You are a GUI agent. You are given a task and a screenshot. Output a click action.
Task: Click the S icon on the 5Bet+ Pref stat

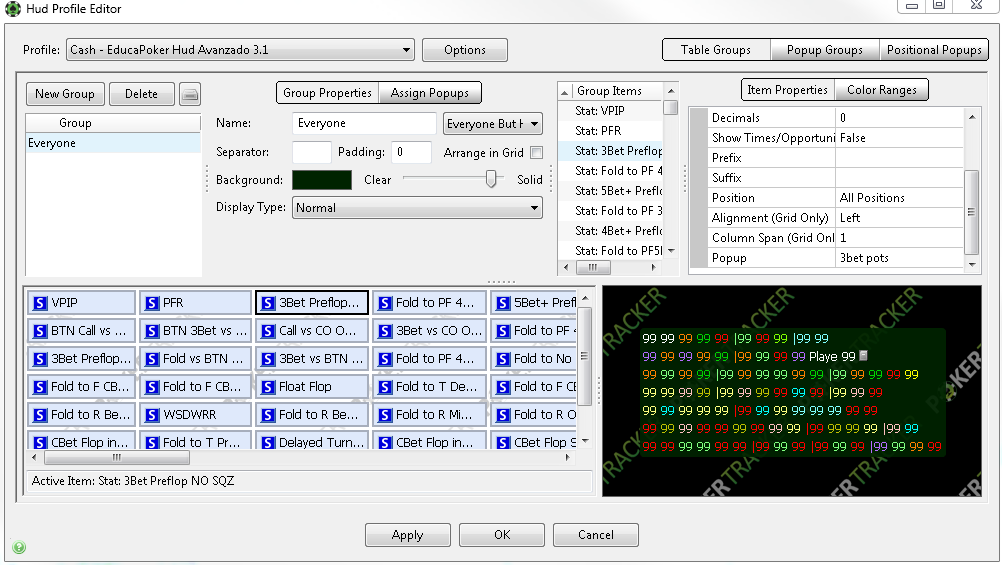tap(504, 303)
